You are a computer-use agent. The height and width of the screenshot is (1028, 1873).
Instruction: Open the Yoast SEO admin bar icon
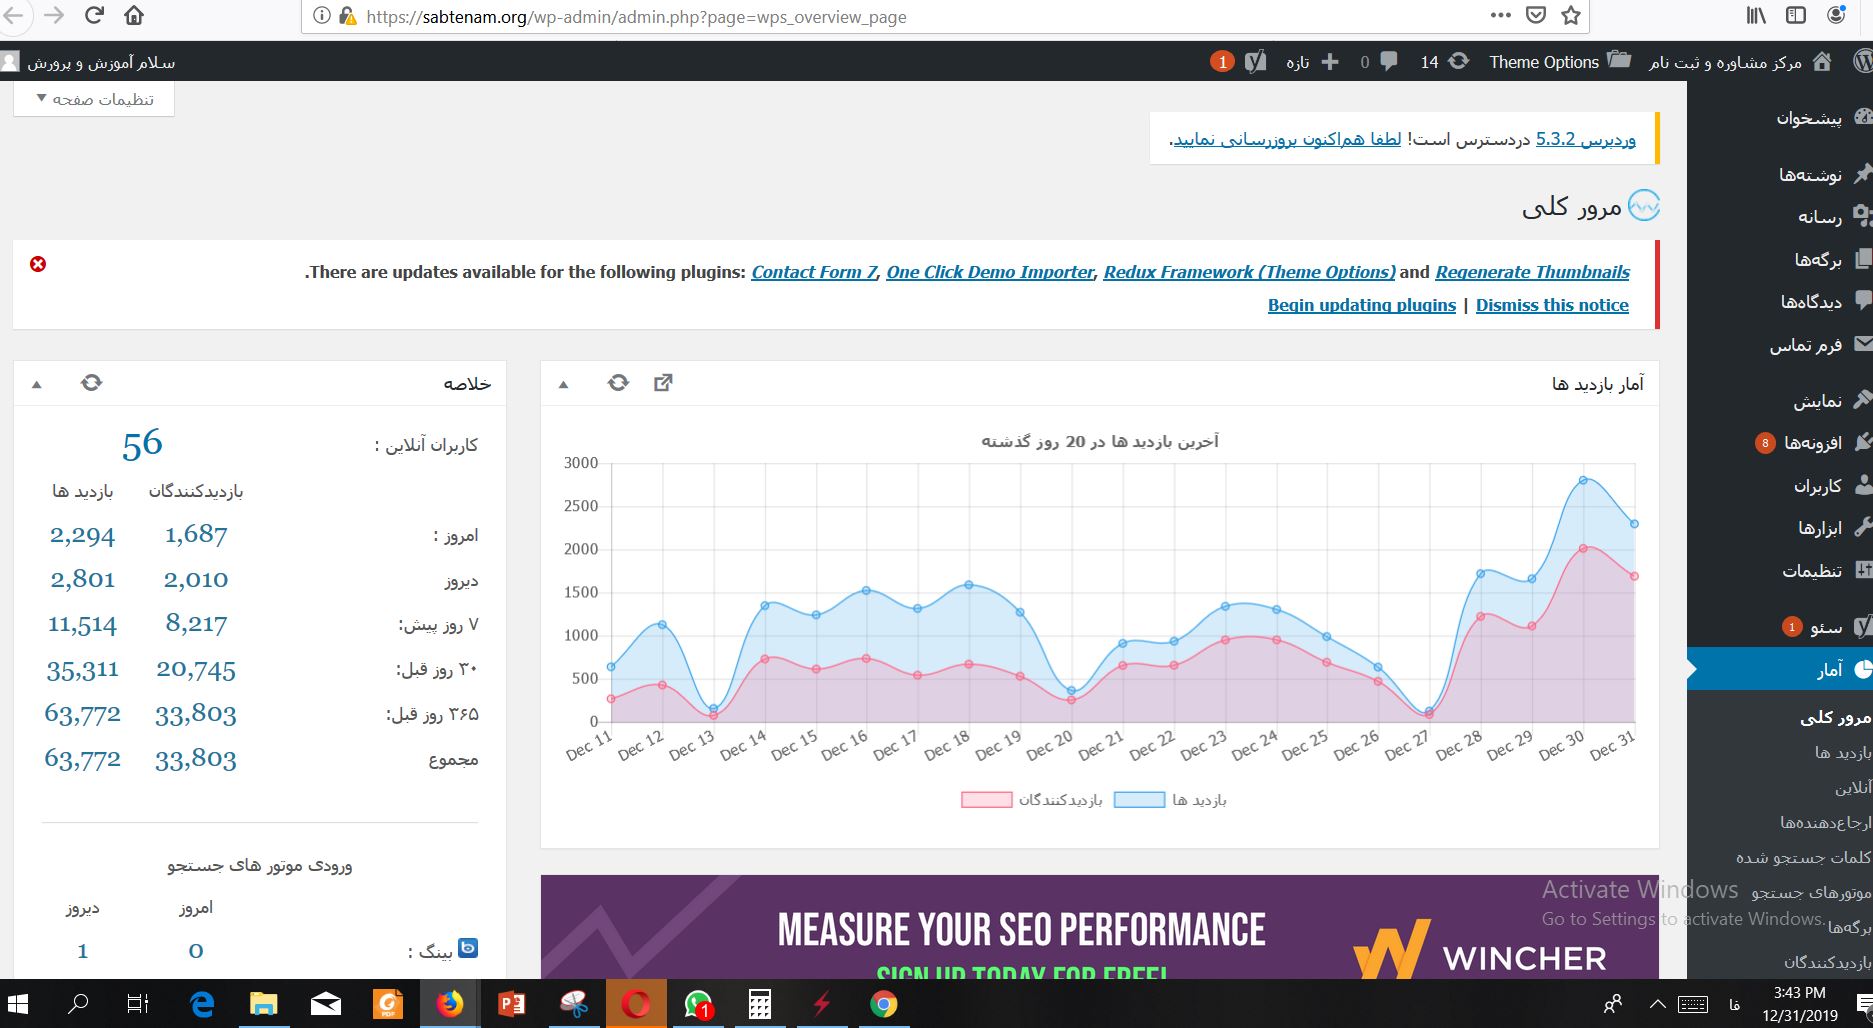1256,62
